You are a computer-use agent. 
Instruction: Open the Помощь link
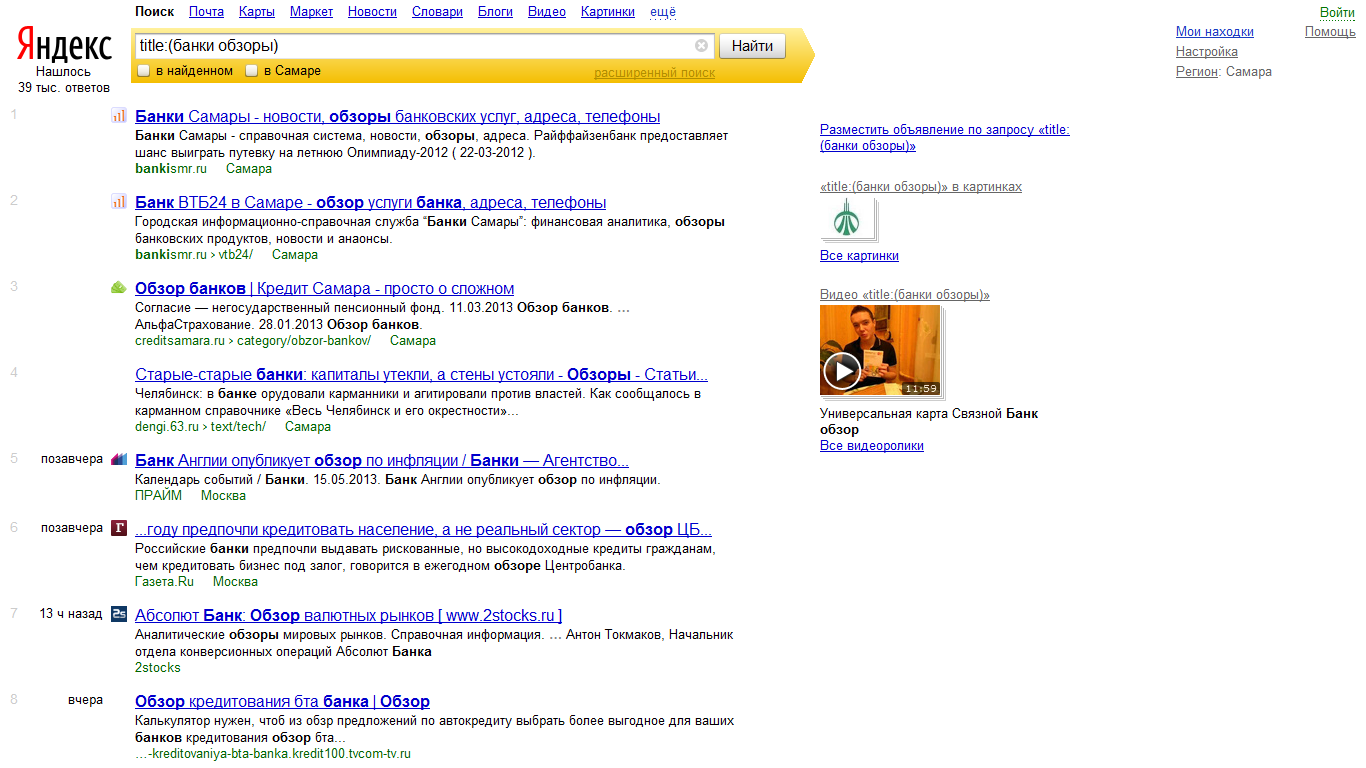click(1330, 32)
